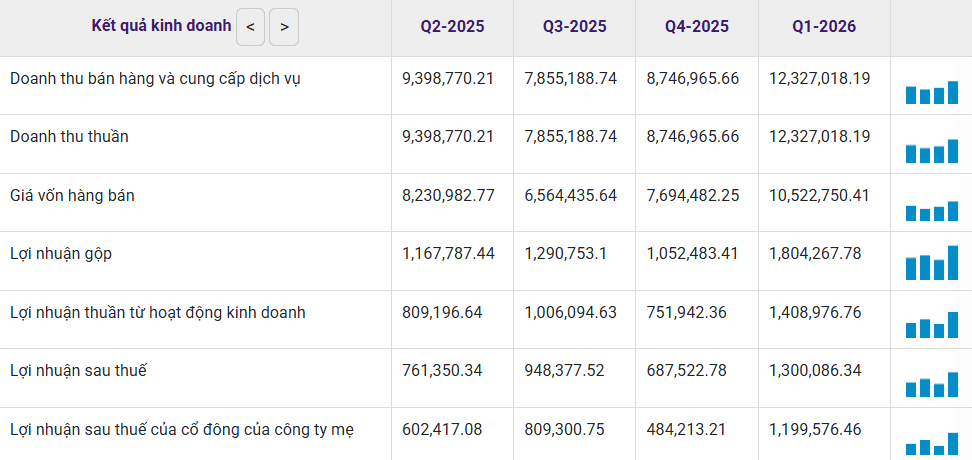Open mini bar chart for Lợi nhuận gộp
Image resolution: width=972 pixels, height=460 pixels.
(932, 263)
